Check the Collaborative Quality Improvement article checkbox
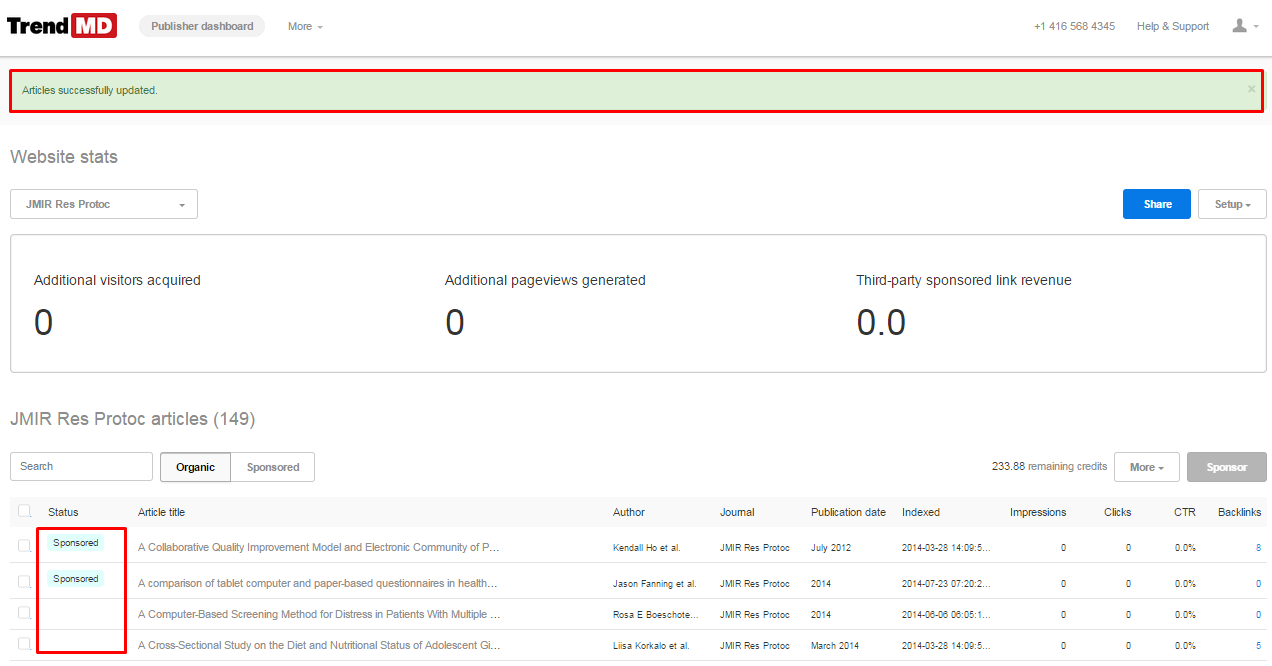Image resolution: width=1272 pixels, height=666 pixels. pos(24,546)
